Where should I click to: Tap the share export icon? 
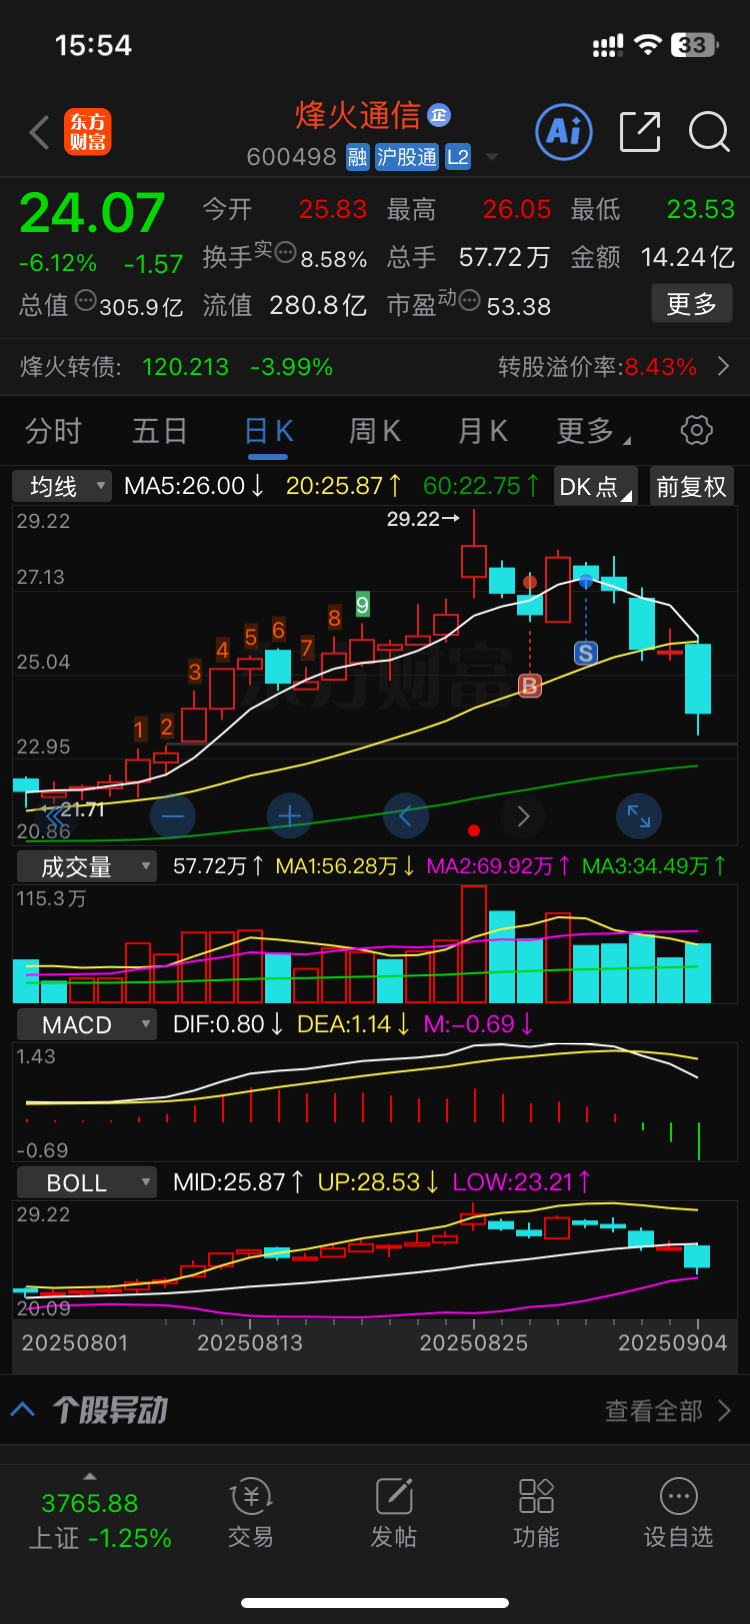click(640, 132)
